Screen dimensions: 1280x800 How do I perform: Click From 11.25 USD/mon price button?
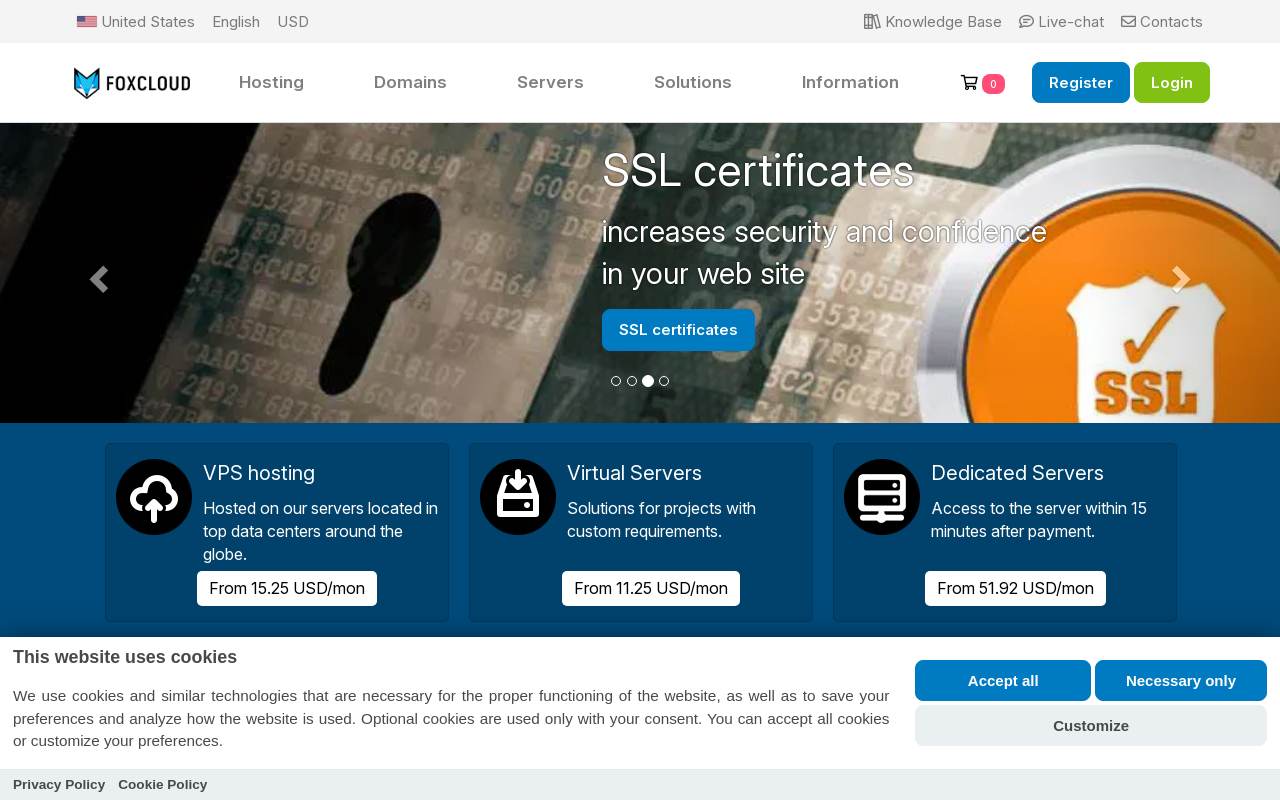click(x=651, y=588)
